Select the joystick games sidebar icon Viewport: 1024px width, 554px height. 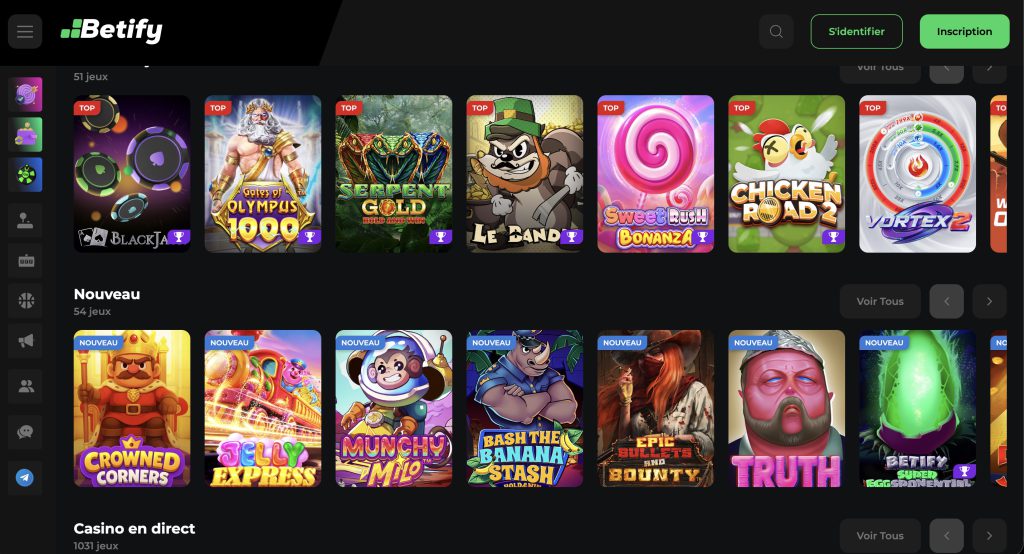click(x=25, y=221)
